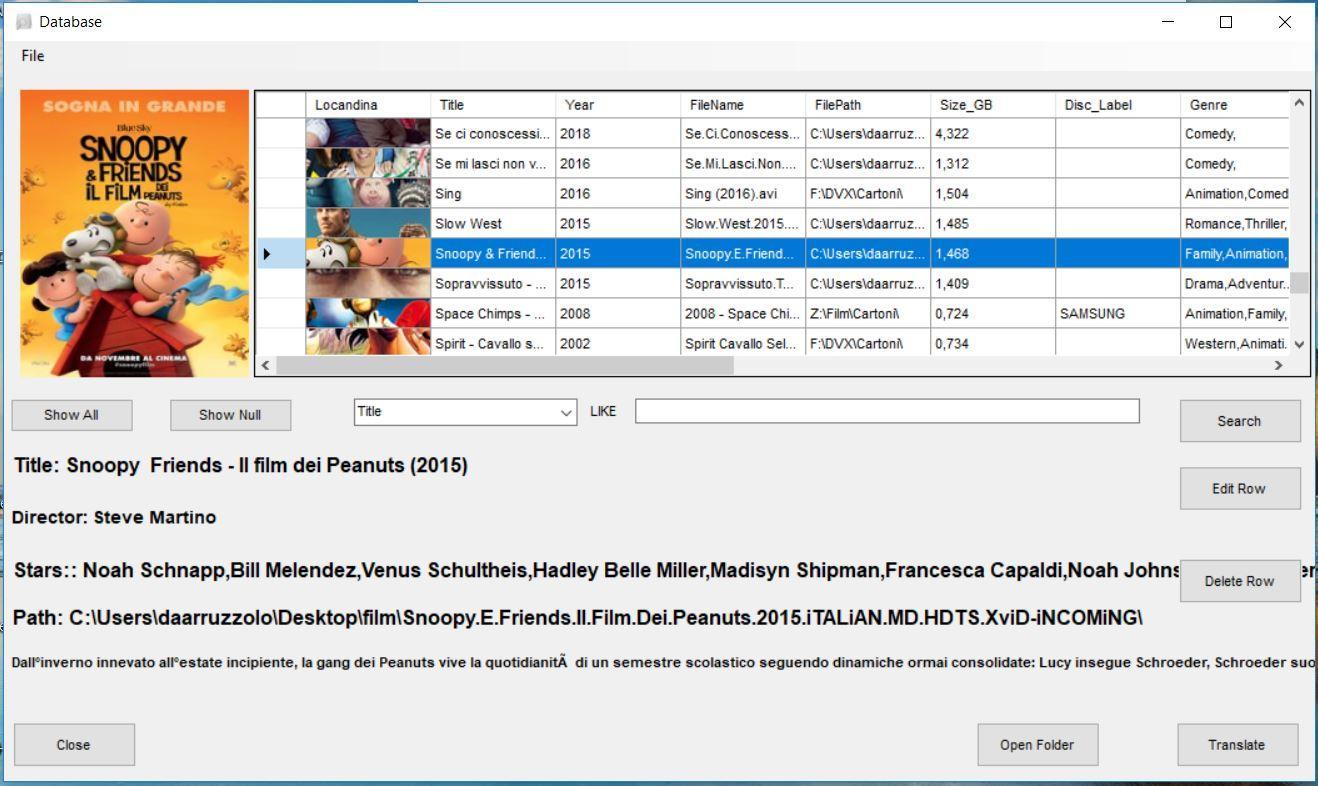Click the Translate button
Screen dimensions: 1318x786
point(1237,745)
